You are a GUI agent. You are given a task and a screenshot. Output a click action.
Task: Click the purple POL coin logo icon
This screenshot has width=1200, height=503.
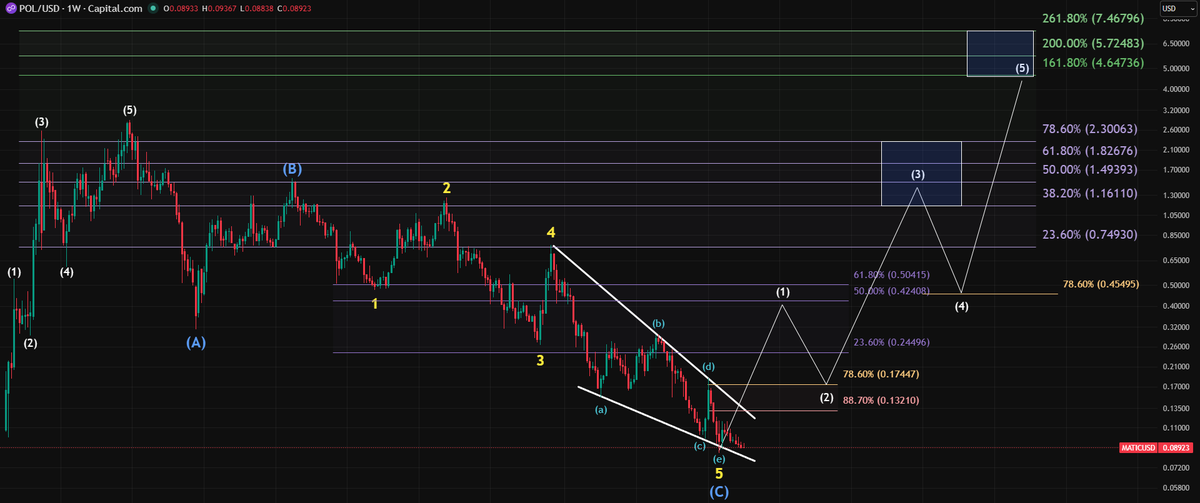click(11, 9)
